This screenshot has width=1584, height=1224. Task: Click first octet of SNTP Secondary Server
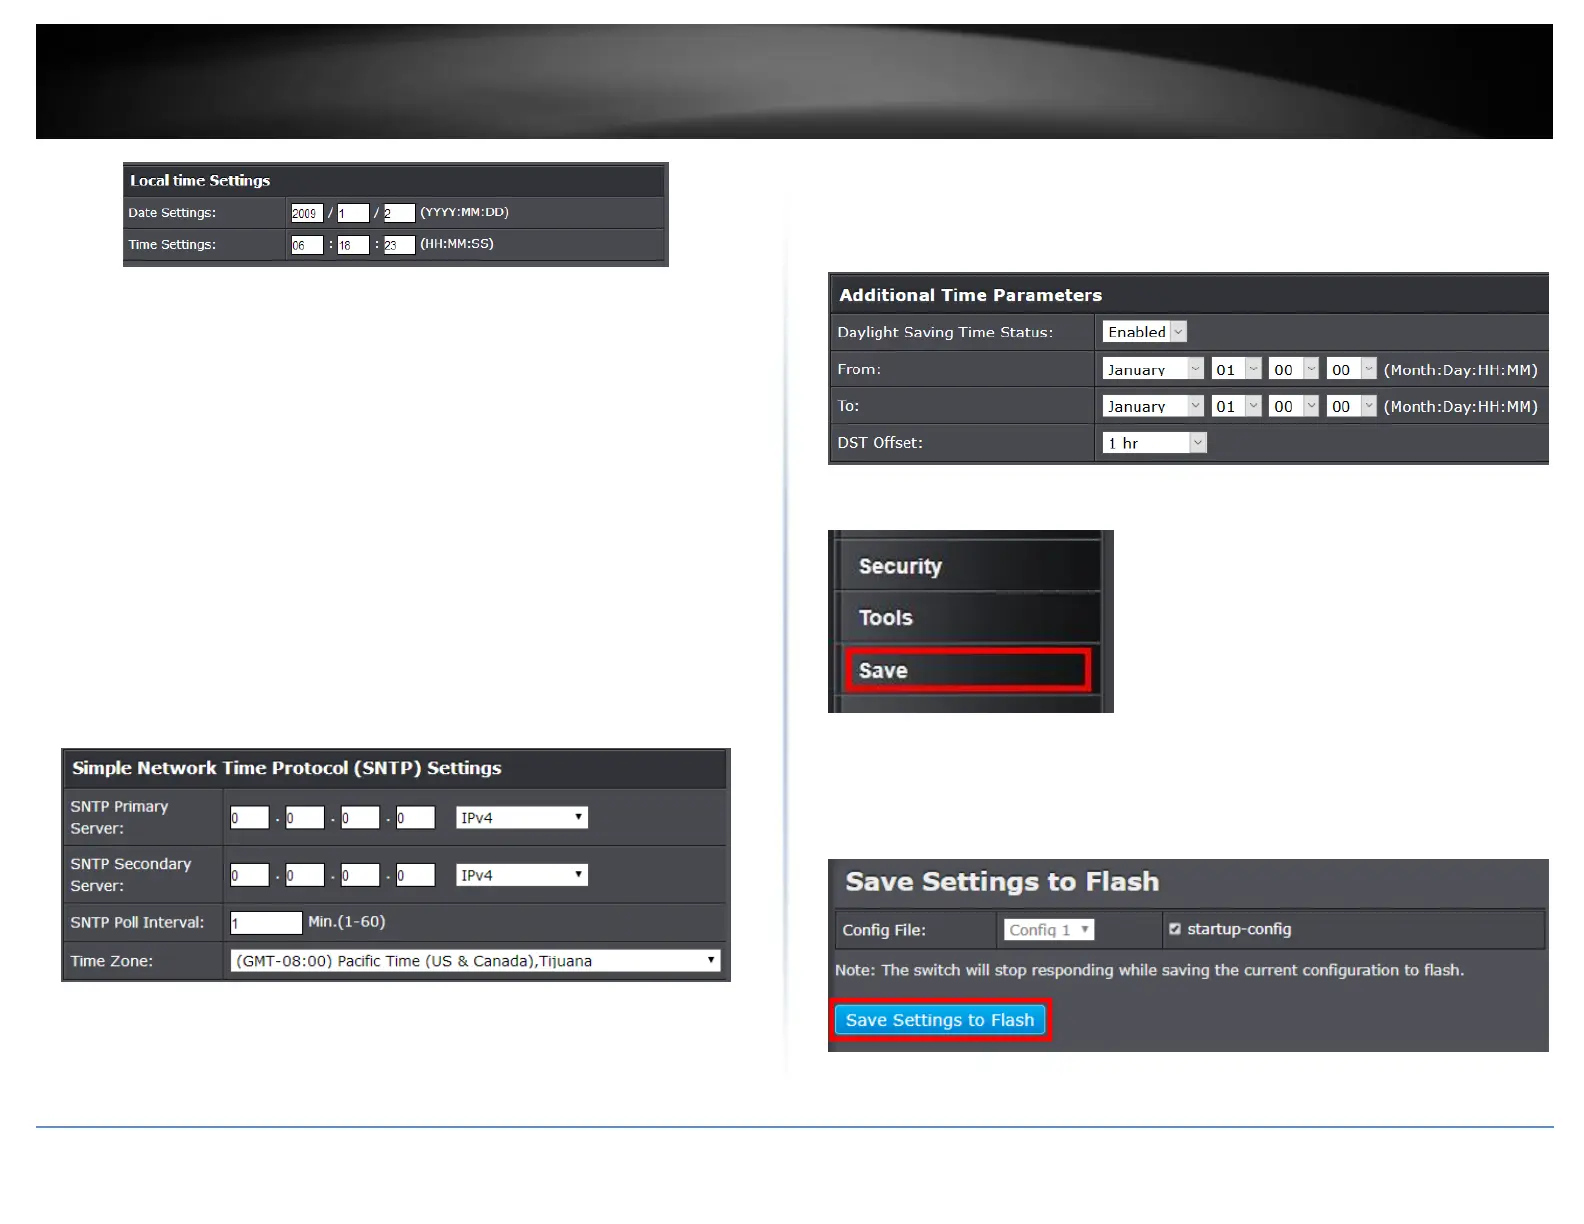point(250,875)
